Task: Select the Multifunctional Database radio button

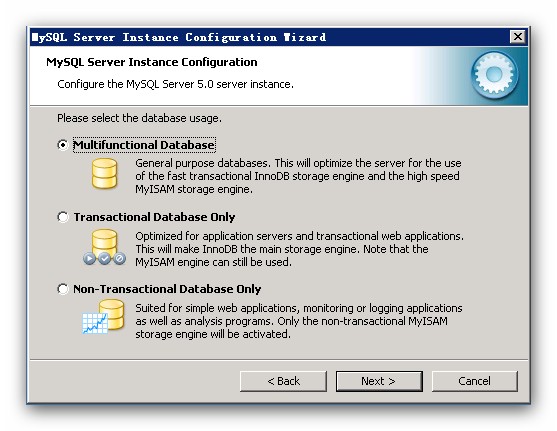Action: pyautogui.click(x=63, y=145)
